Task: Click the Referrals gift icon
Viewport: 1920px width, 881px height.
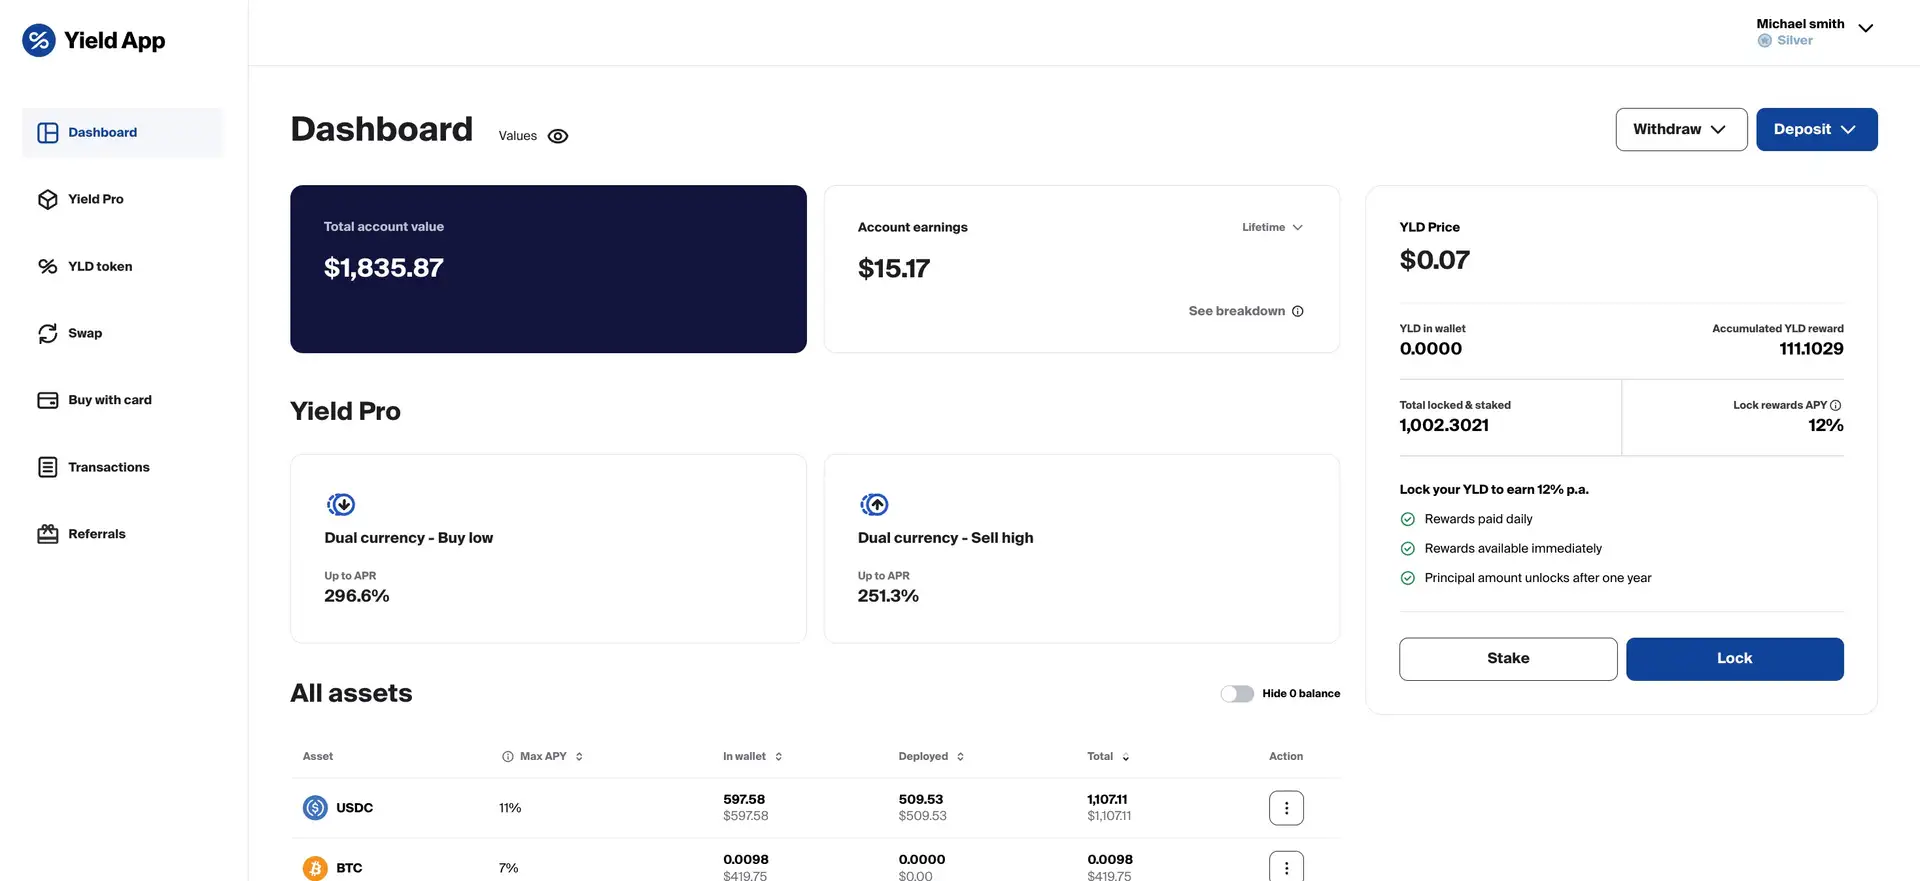Action: coord(47,534)
